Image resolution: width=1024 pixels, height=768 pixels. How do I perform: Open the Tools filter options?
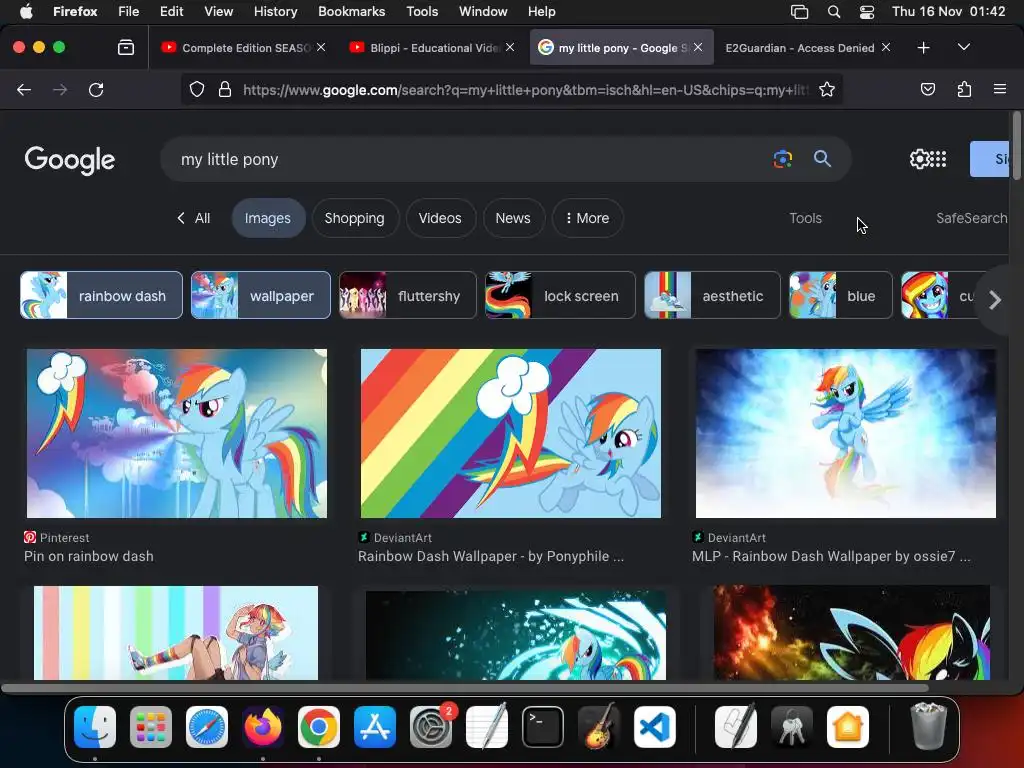point(805,218)
